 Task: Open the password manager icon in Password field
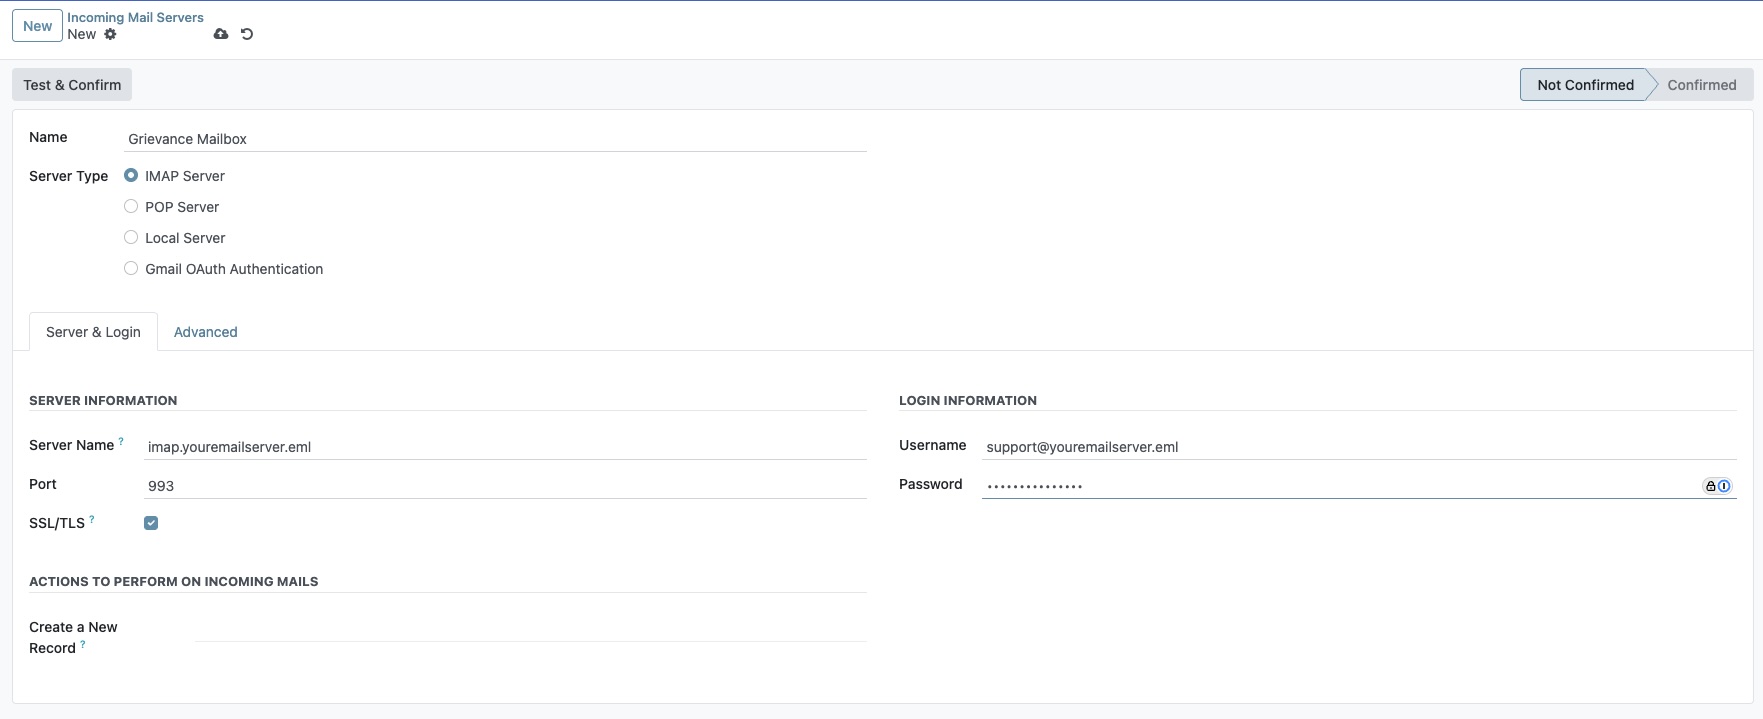tap(1717, 486)
